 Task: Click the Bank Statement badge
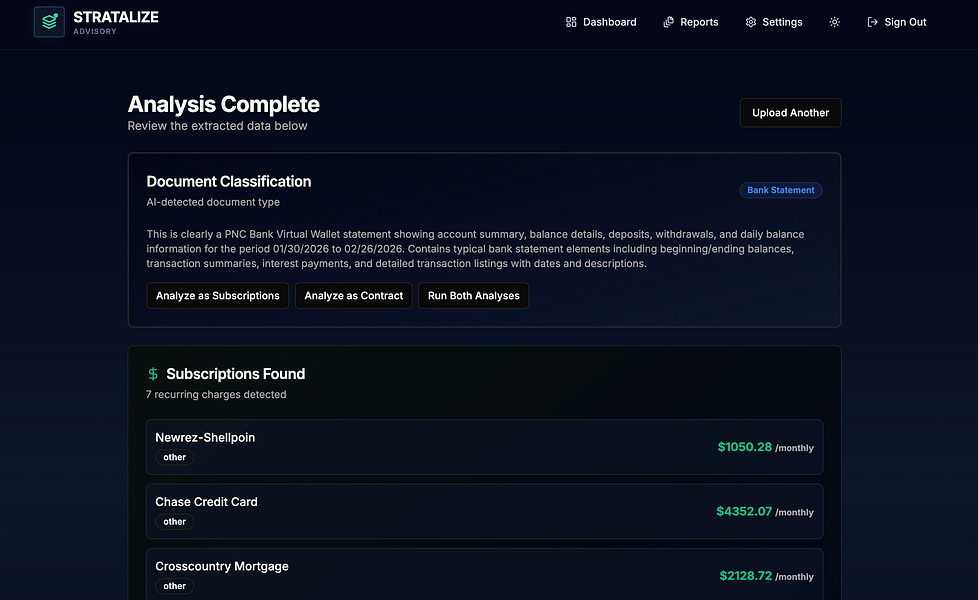click(780, 190)
